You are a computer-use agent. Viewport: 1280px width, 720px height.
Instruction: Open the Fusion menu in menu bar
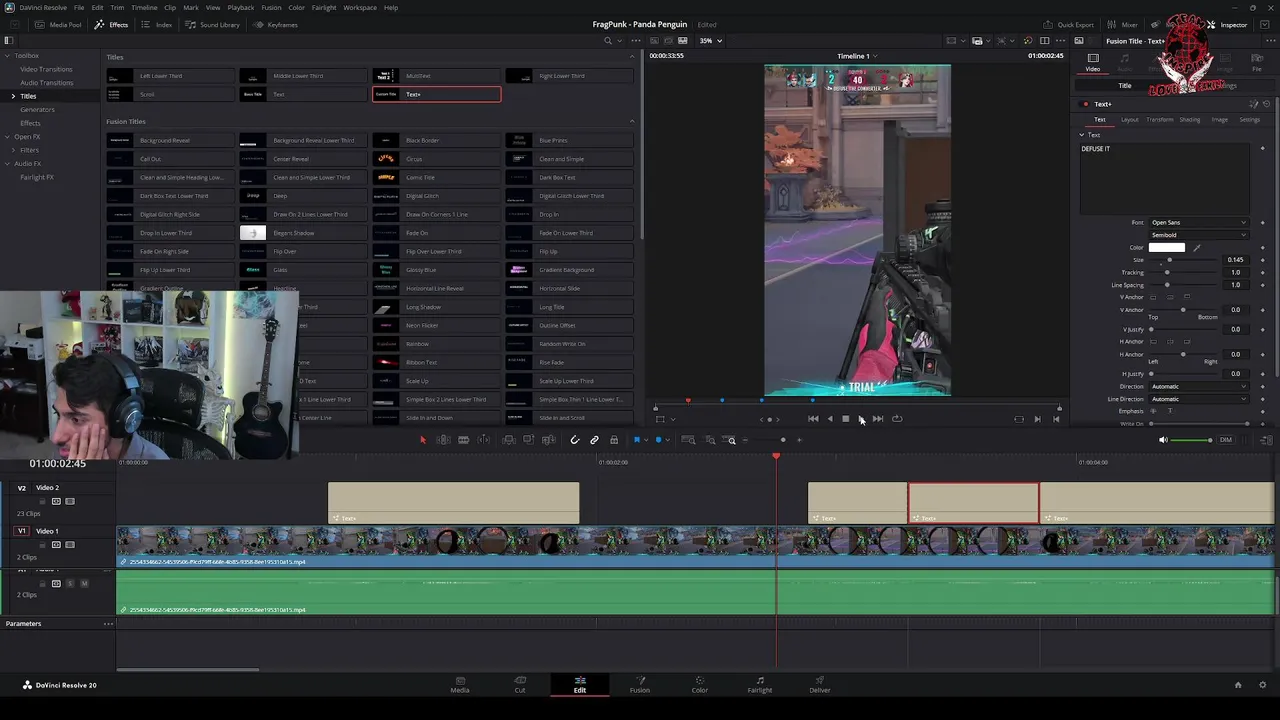click(x=271, y=8)
